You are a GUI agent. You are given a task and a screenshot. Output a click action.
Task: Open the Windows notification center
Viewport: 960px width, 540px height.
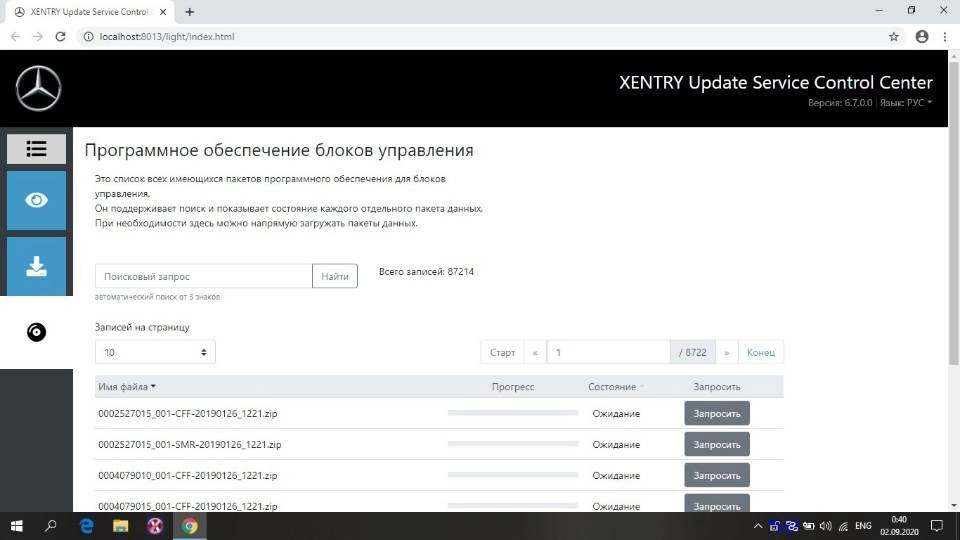coord(937,526)
